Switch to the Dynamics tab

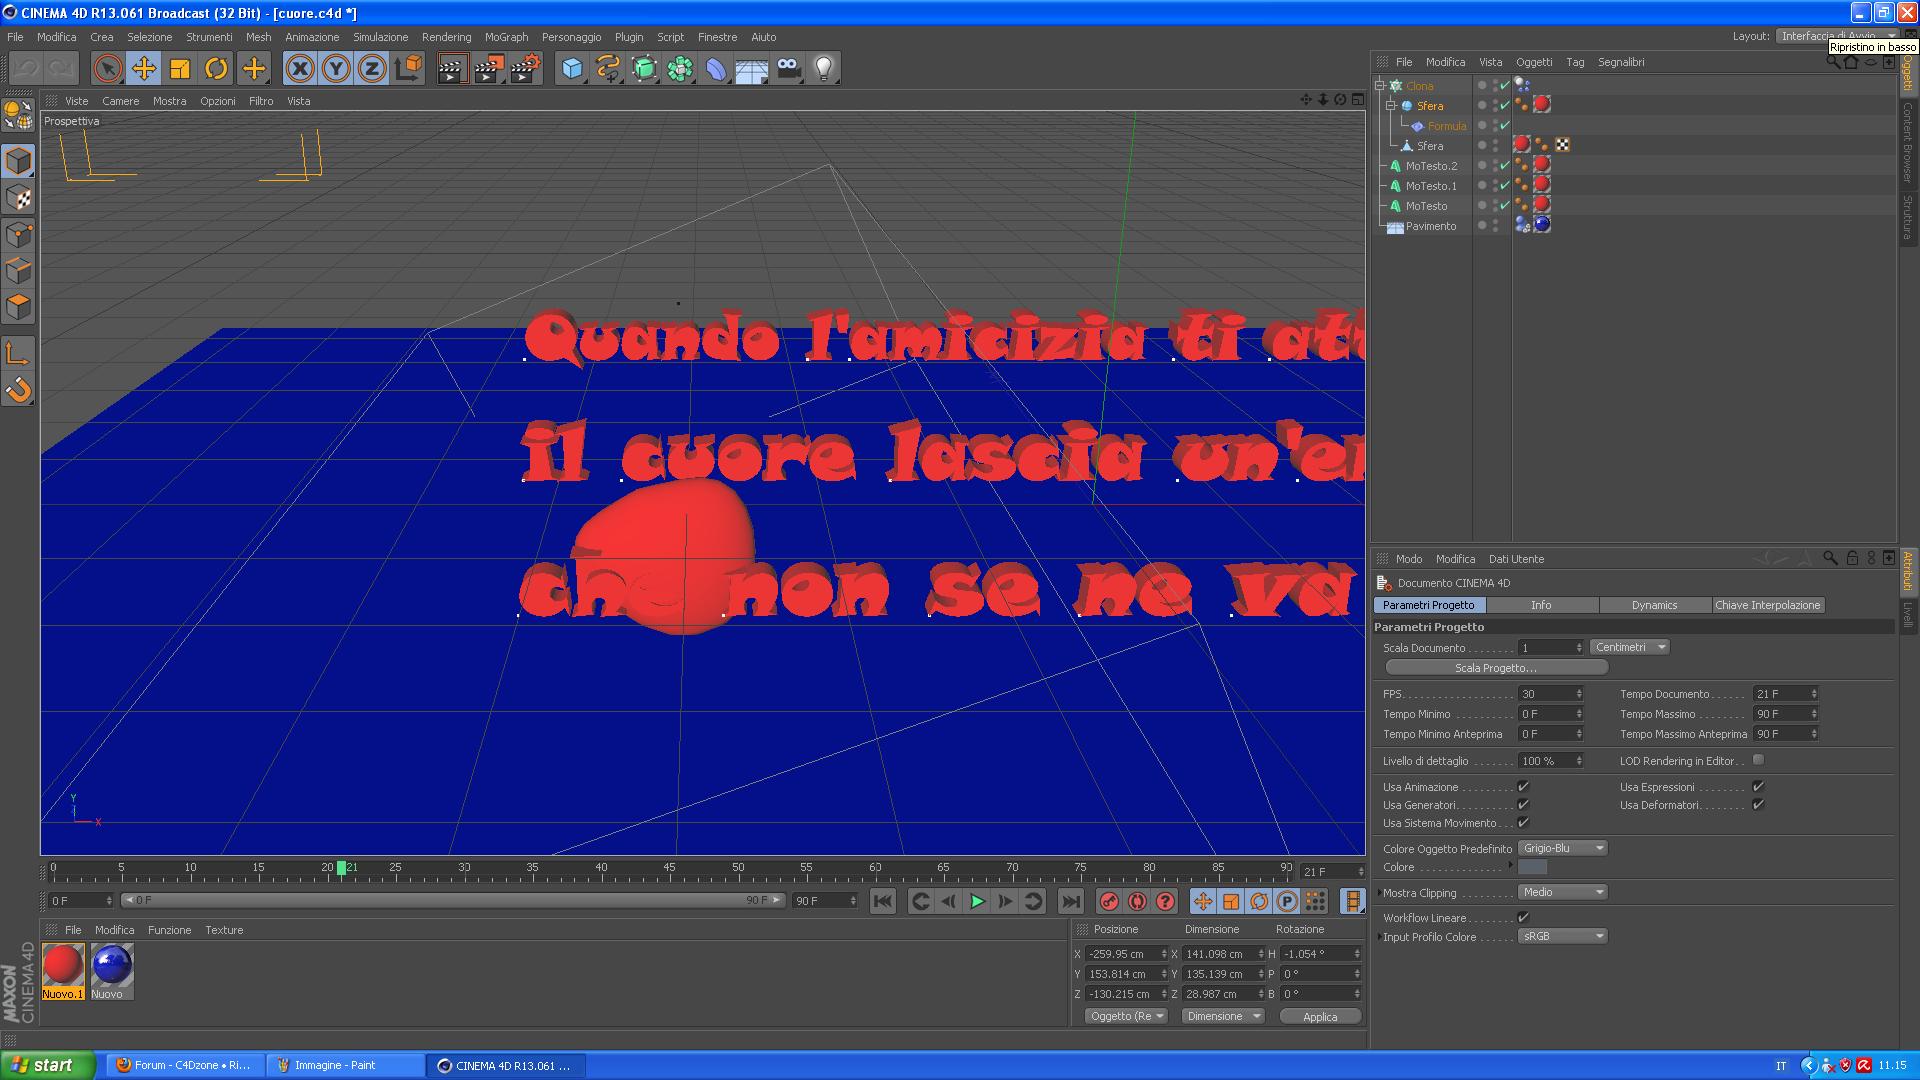point(1654,605)
